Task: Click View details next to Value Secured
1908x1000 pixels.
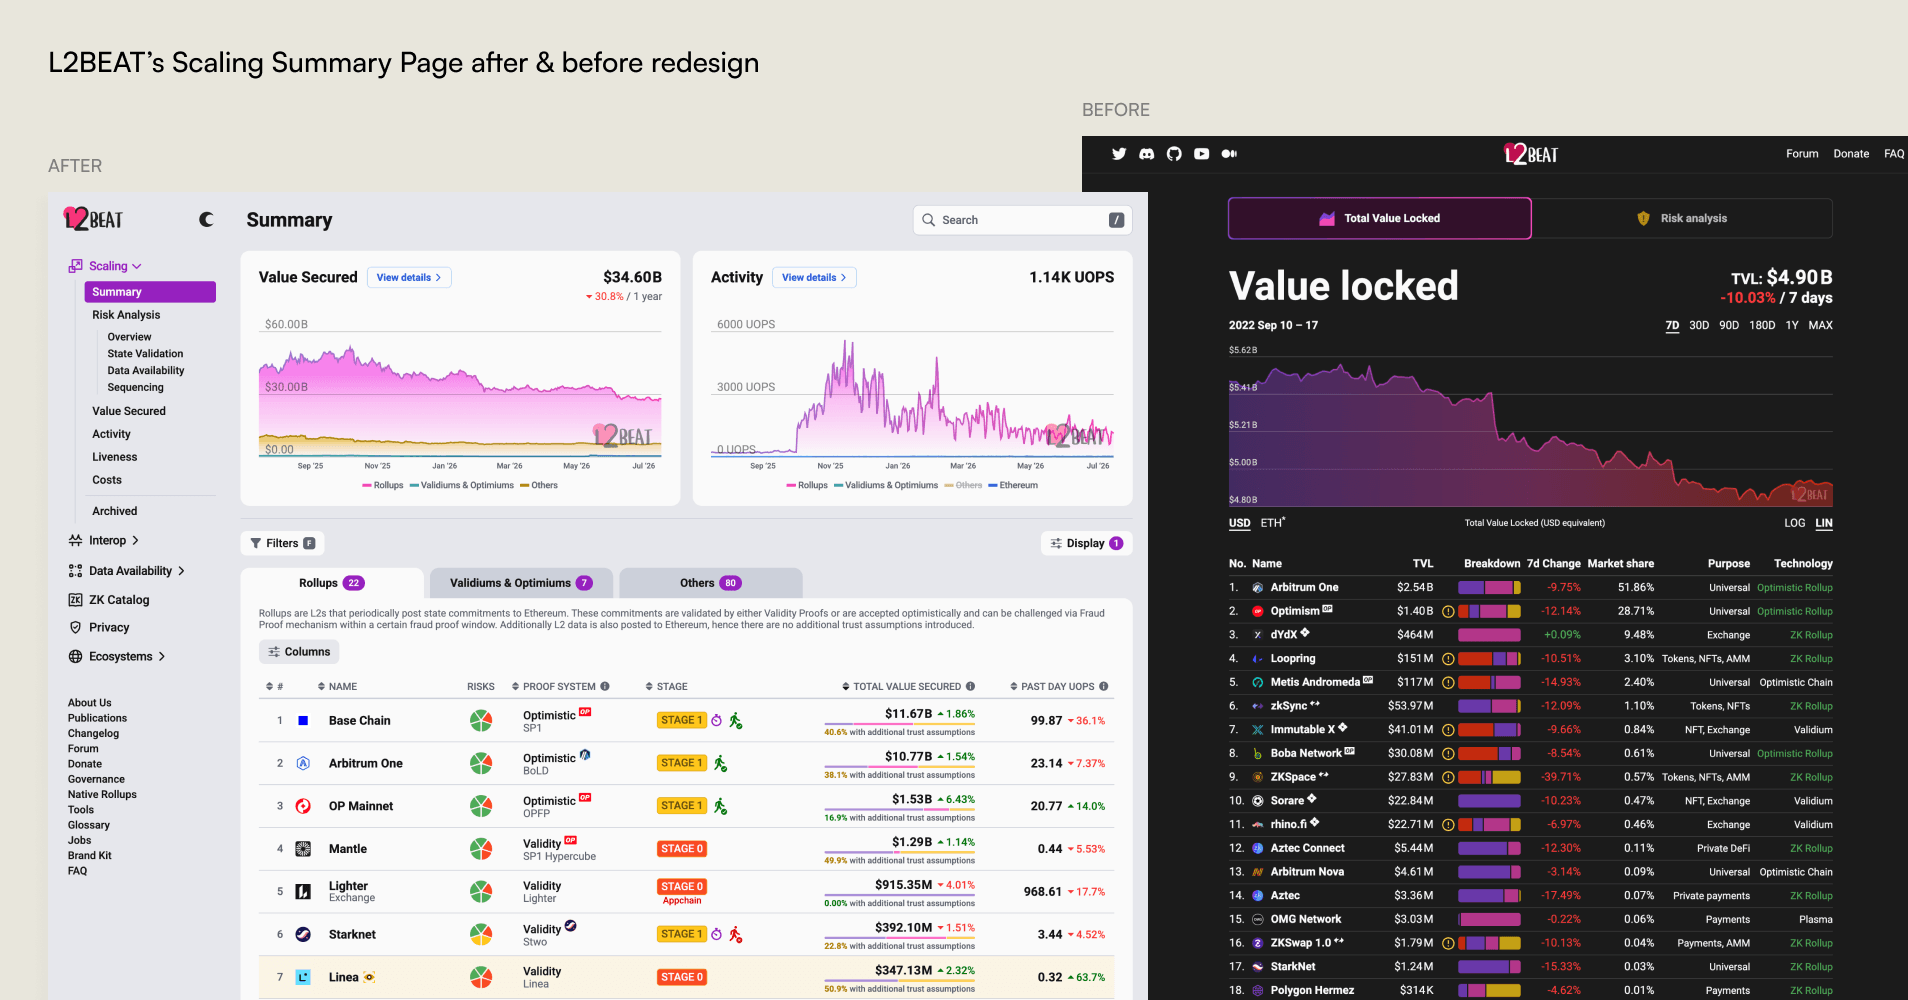Action: pyautogui.click(x=409, y=277)
